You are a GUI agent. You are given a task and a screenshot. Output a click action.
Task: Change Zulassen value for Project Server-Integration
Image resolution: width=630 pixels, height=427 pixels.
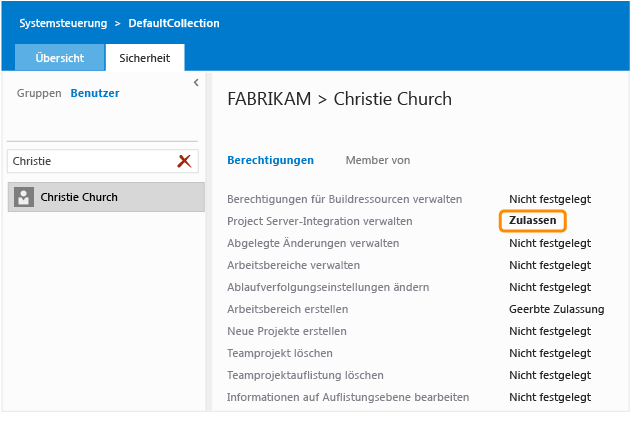532,220
